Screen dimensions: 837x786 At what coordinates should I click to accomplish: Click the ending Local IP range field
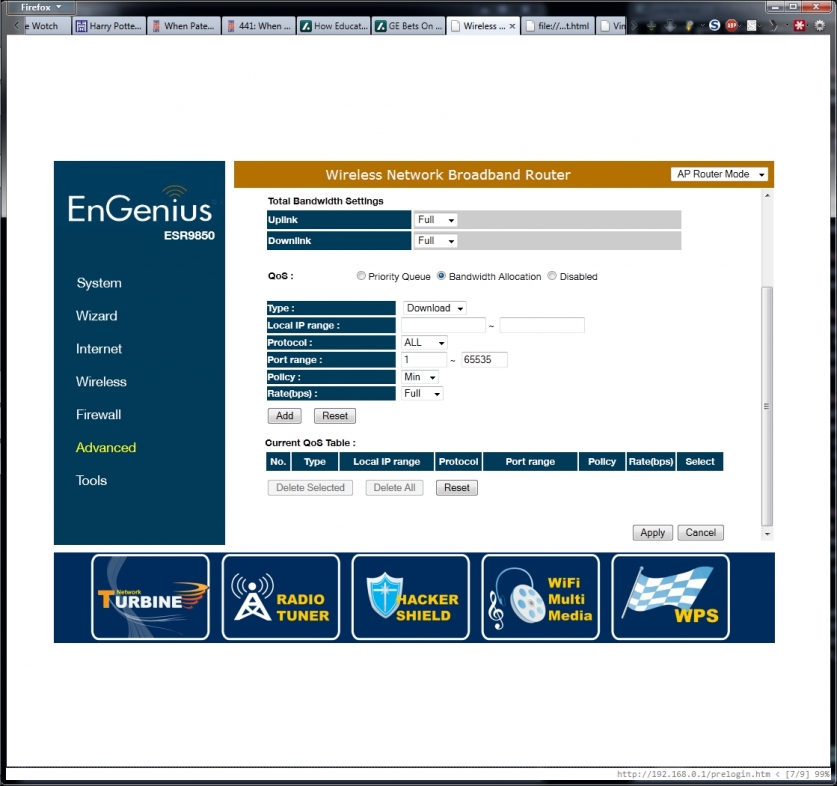point(542,325)
